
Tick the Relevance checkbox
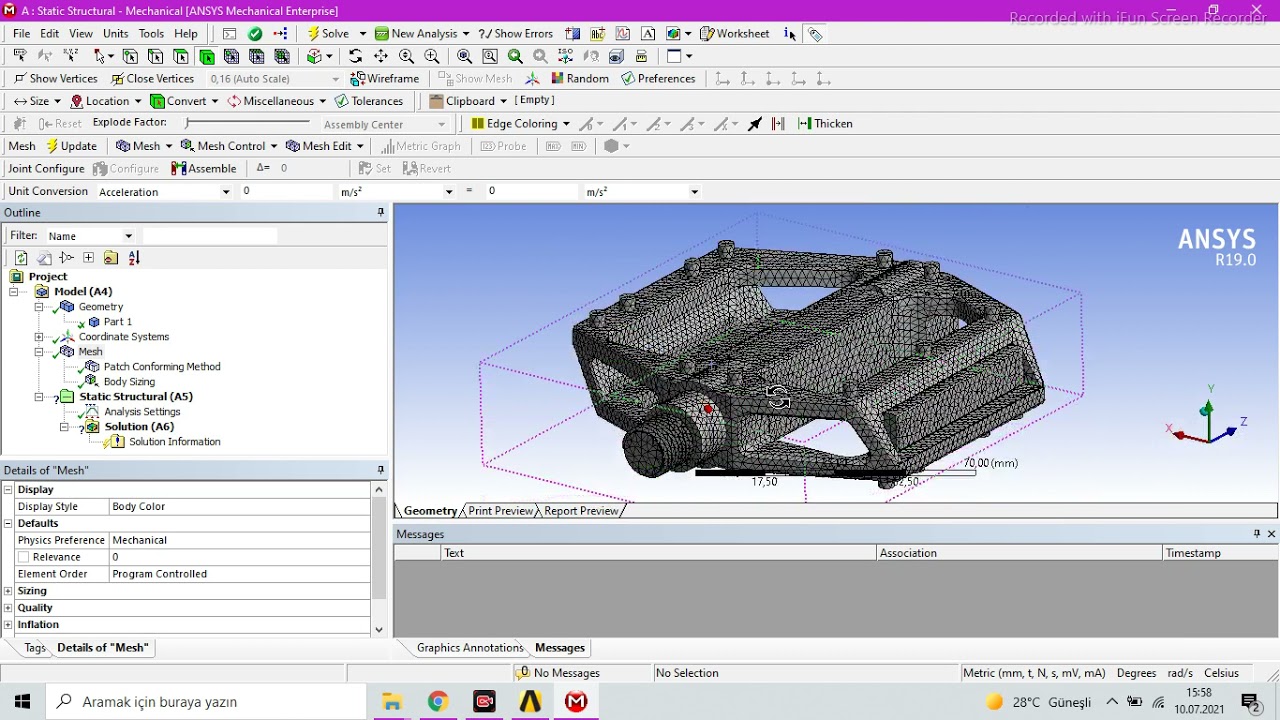(x=24, y=557)
